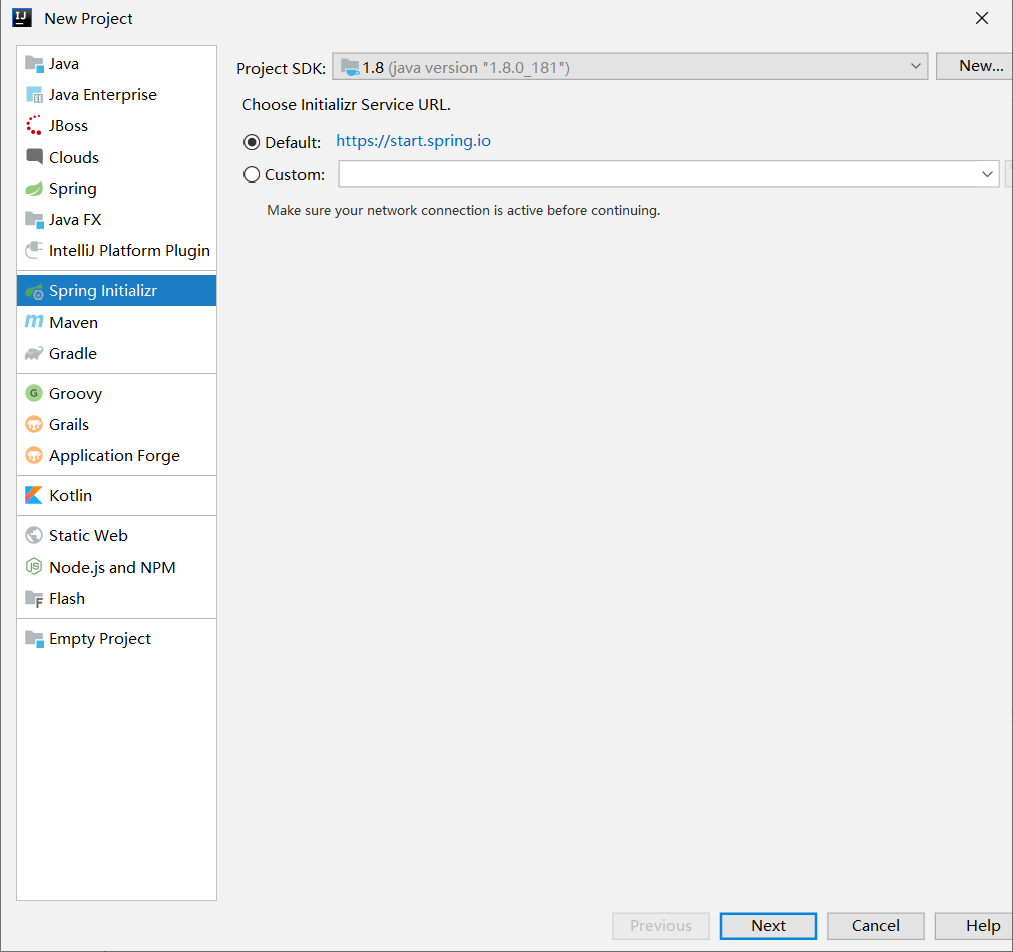This screenshot has width=1013, height=952.
Task: Click the IntelliJ Platform Plugin icon
Action: click(34, 251)
